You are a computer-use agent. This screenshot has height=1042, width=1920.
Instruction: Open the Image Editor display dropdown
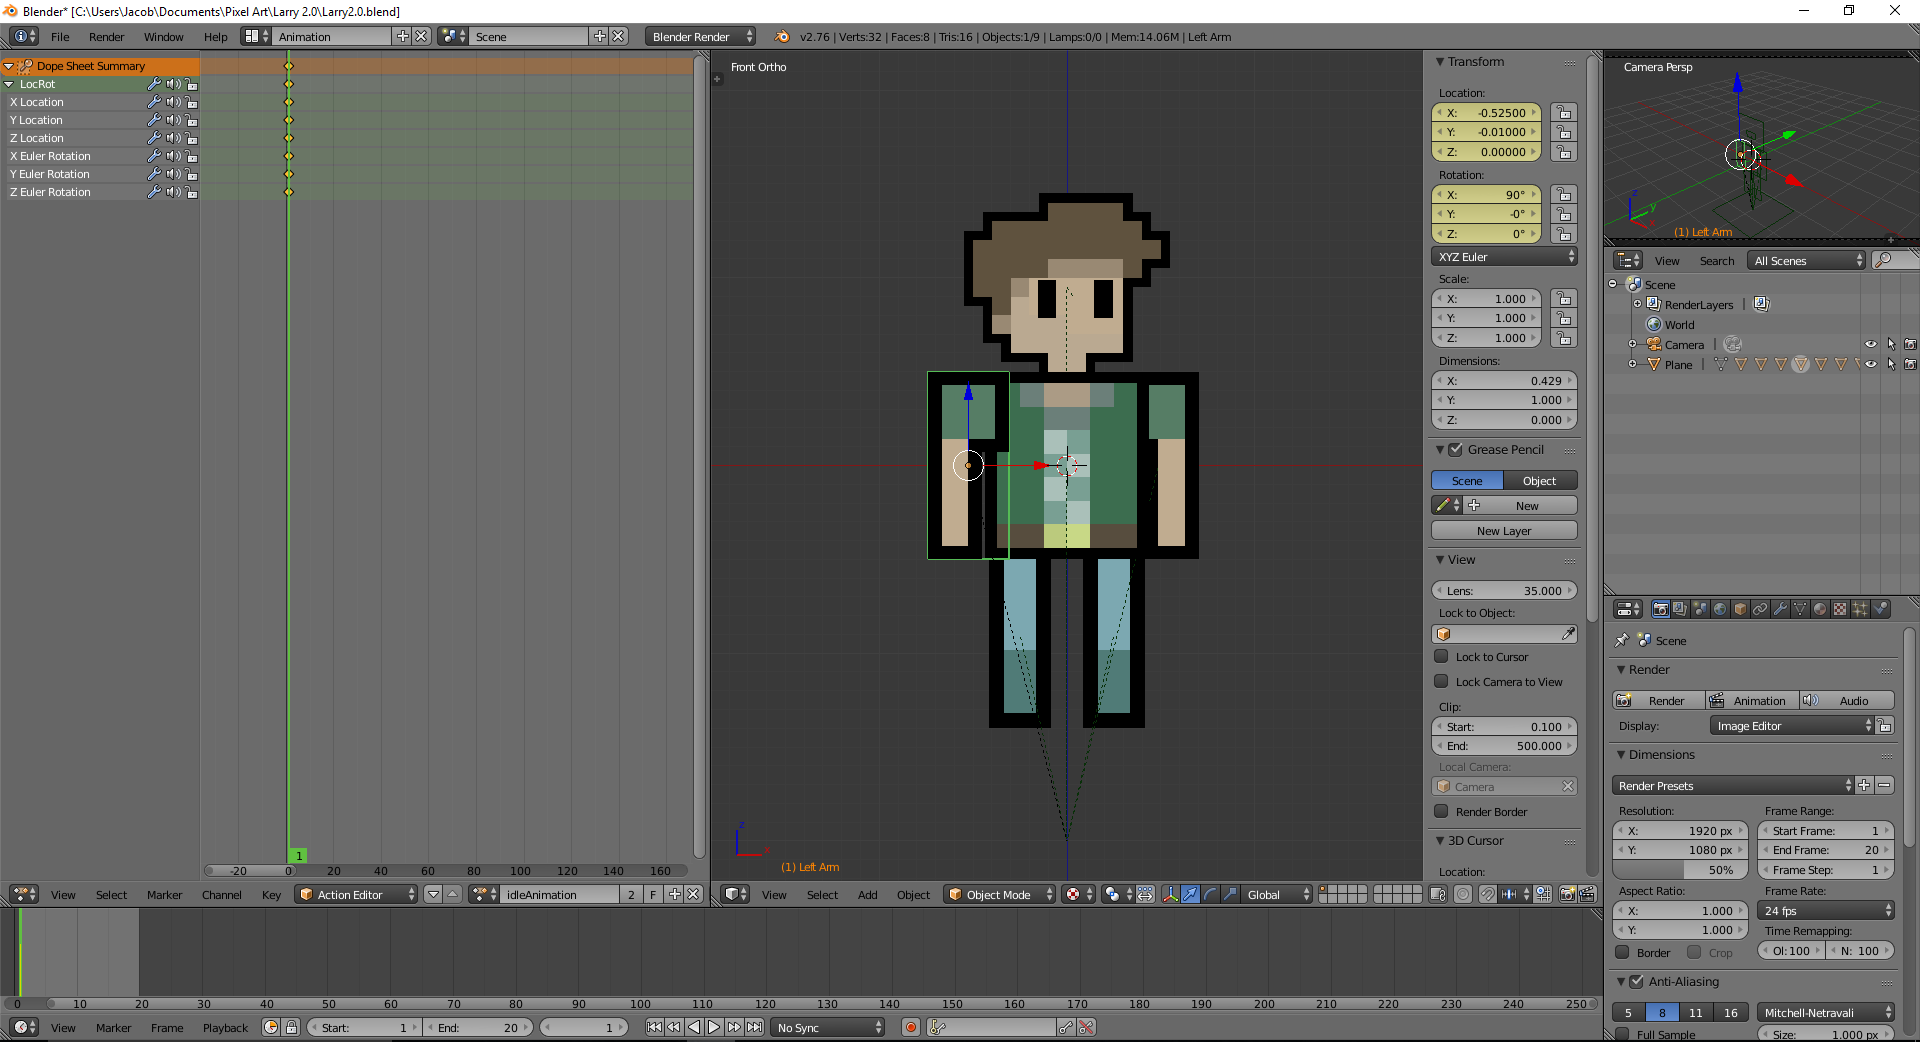(x=1792, y=726)
